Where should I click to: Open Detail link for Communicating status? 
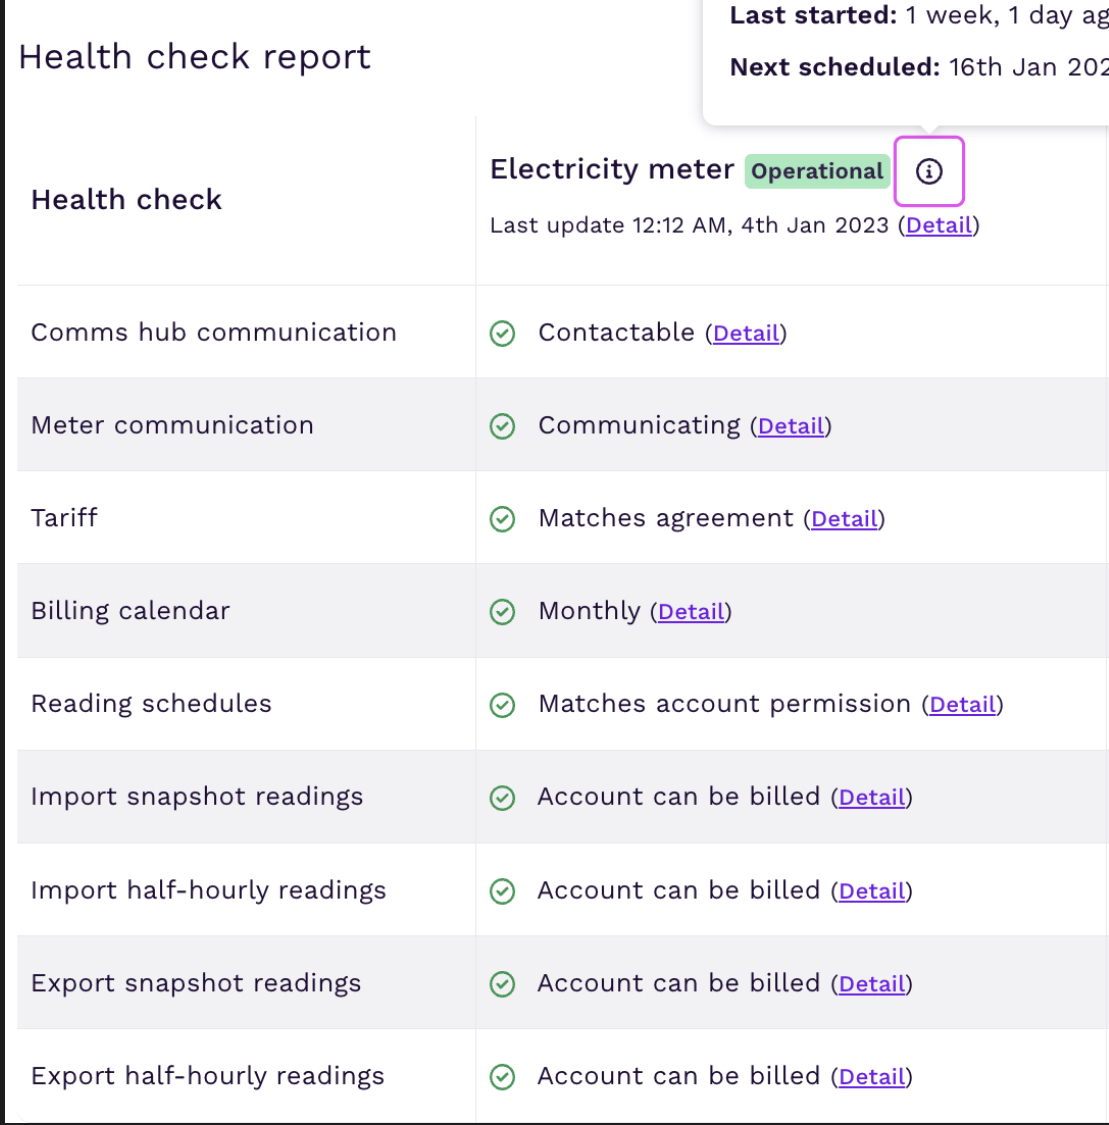point(791,427)
